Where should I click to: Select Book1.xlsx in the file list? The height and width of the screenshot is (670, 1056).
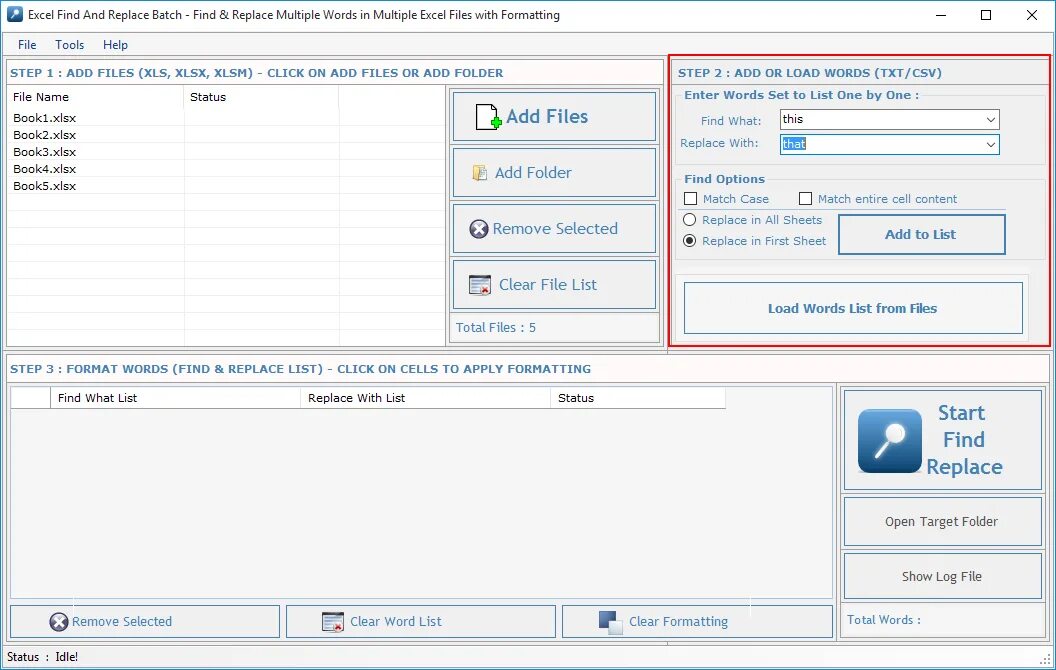(44, 118)
